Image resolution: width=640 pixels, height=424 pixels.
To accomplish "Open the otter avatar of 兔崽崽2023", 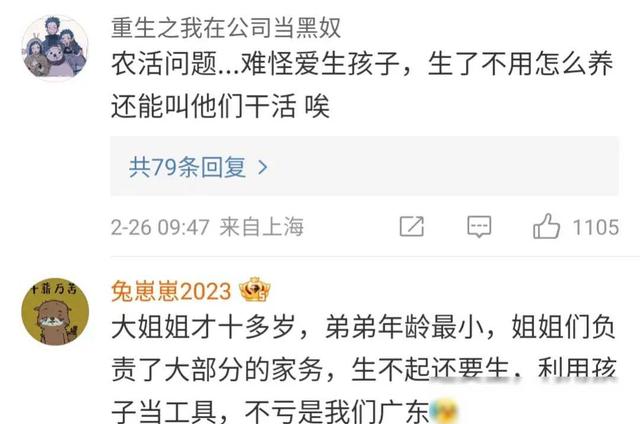I will tap(55, 312).
